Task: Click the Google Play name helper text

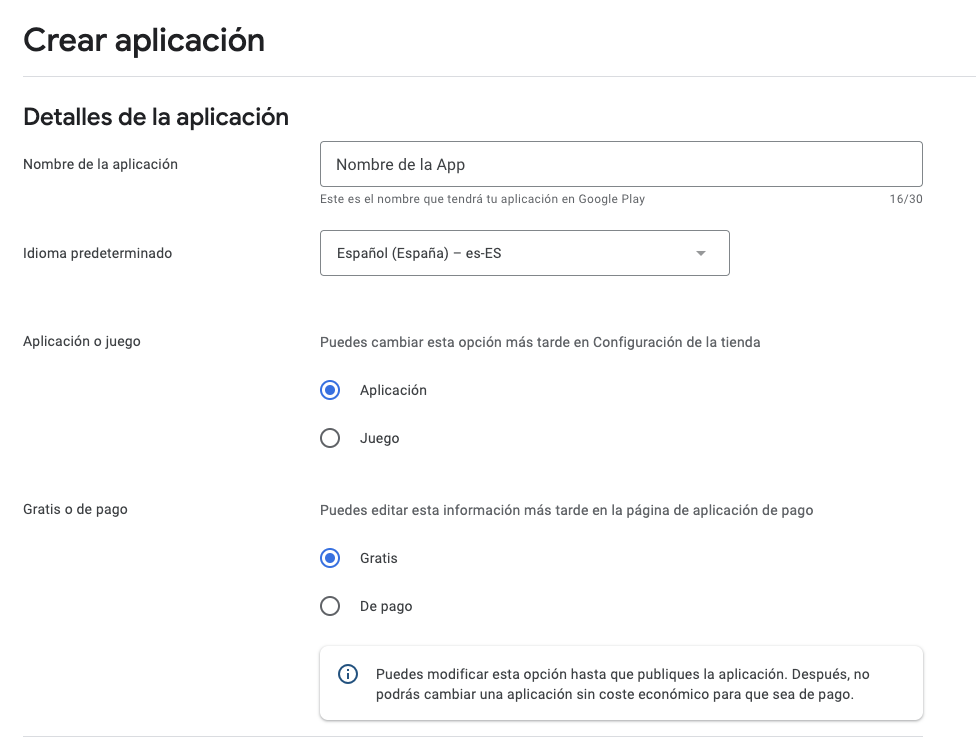Action: (x=482, y=199)
